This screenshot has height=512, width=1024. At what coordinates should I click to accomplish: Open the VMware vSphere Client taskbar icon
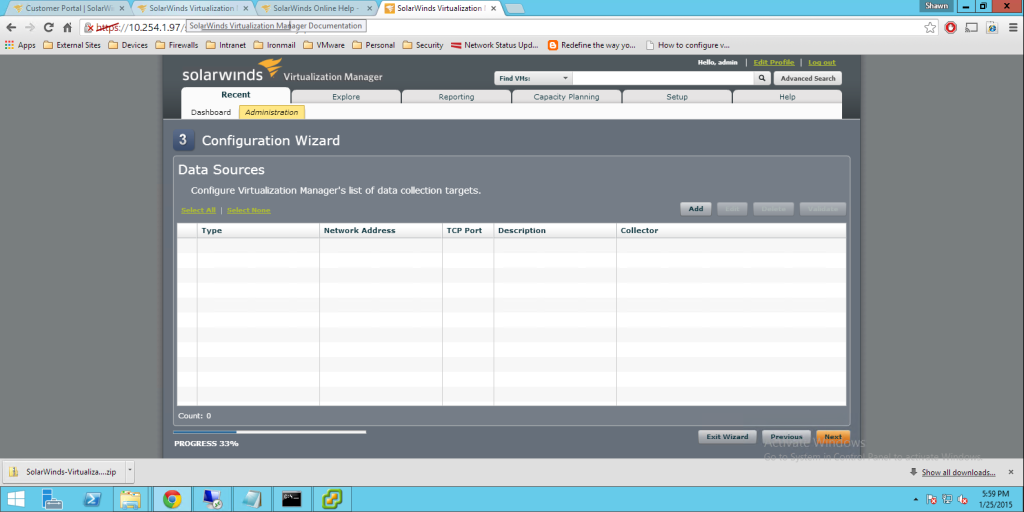(x=332, y=500)
